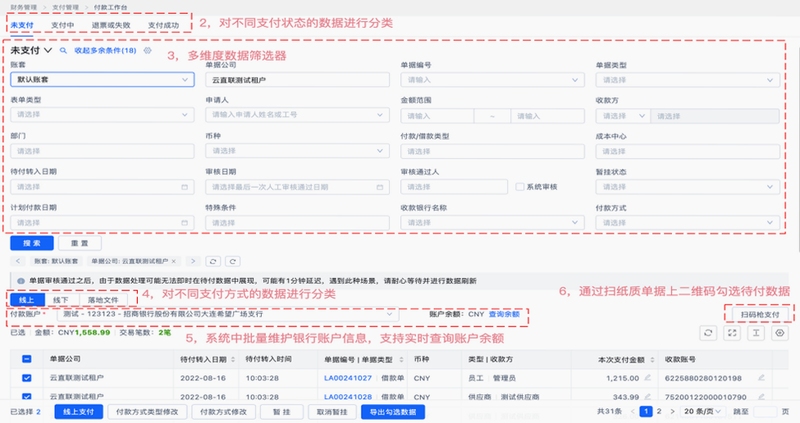Click the 导出勾选数据 button
Viewport: 800px width, 423px height.
(393, 412)
